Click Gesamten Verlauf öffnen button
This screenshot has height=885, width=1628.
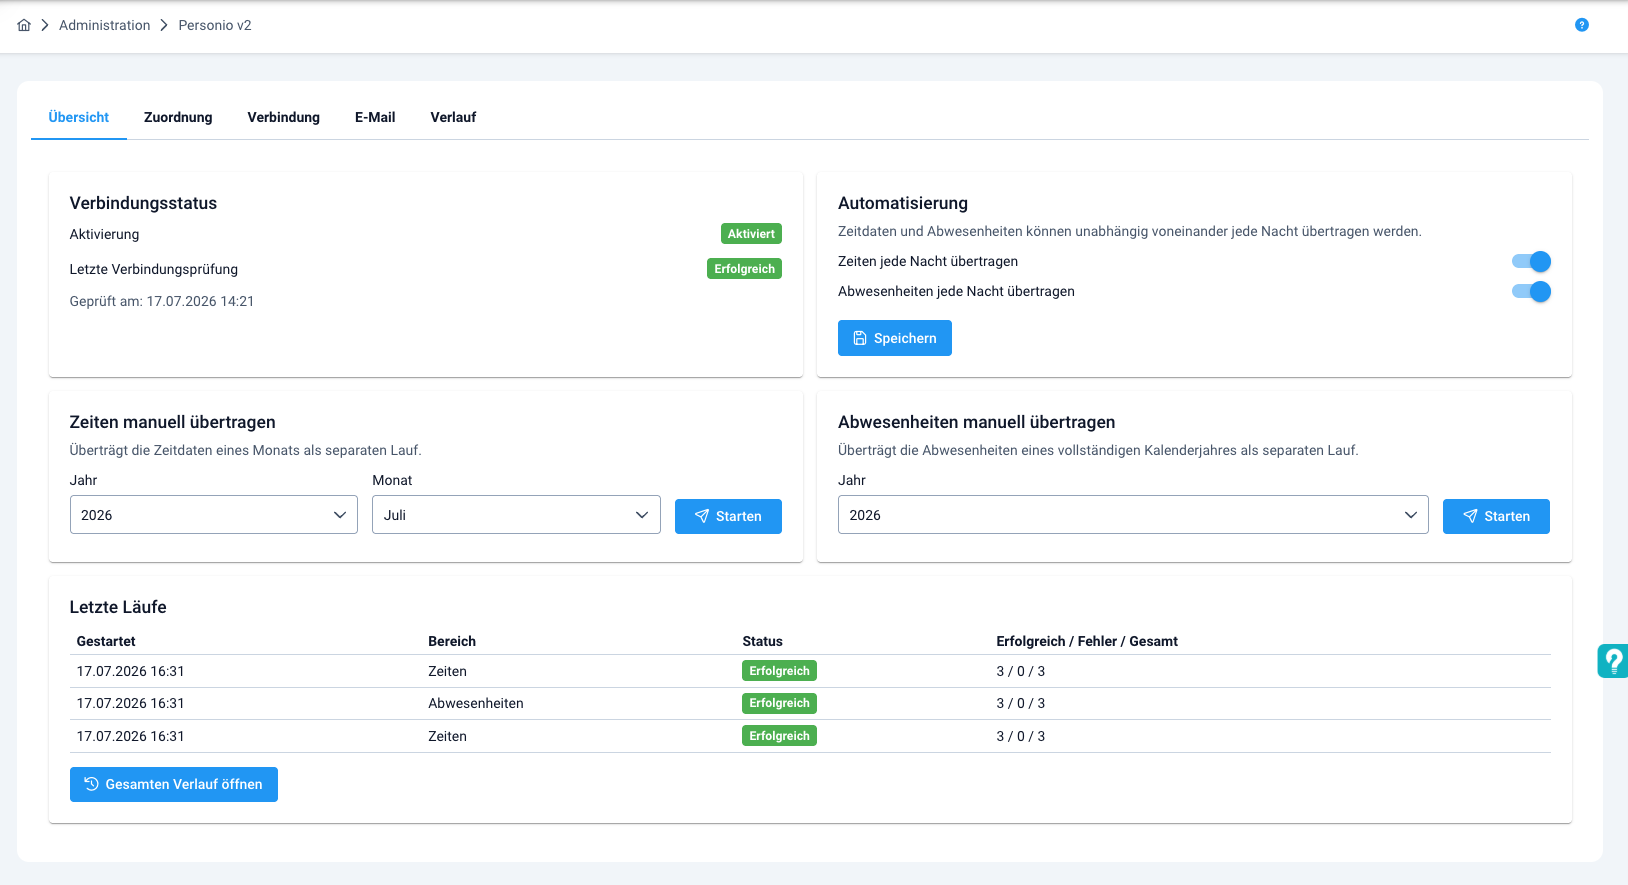[174, 784]
